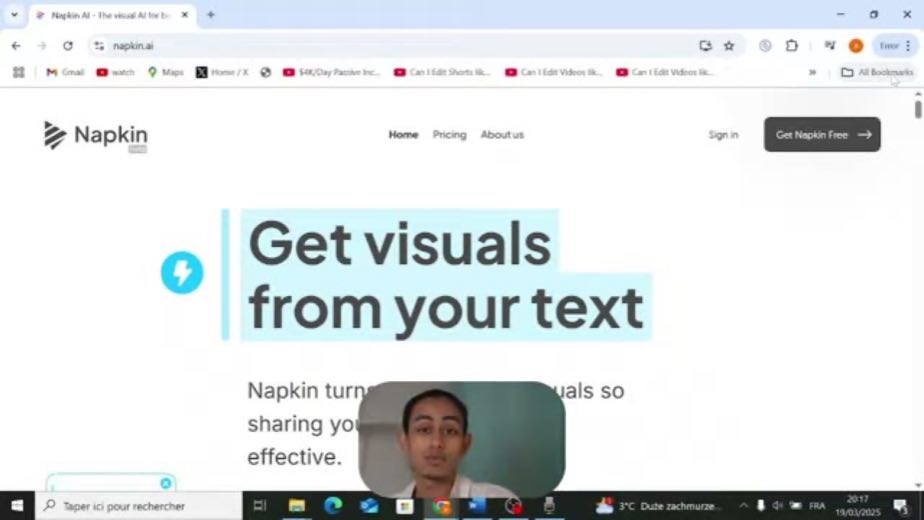Click the Get Napkin Free button
The height and width of the screenshot is (520, 924).
(822, 134)
